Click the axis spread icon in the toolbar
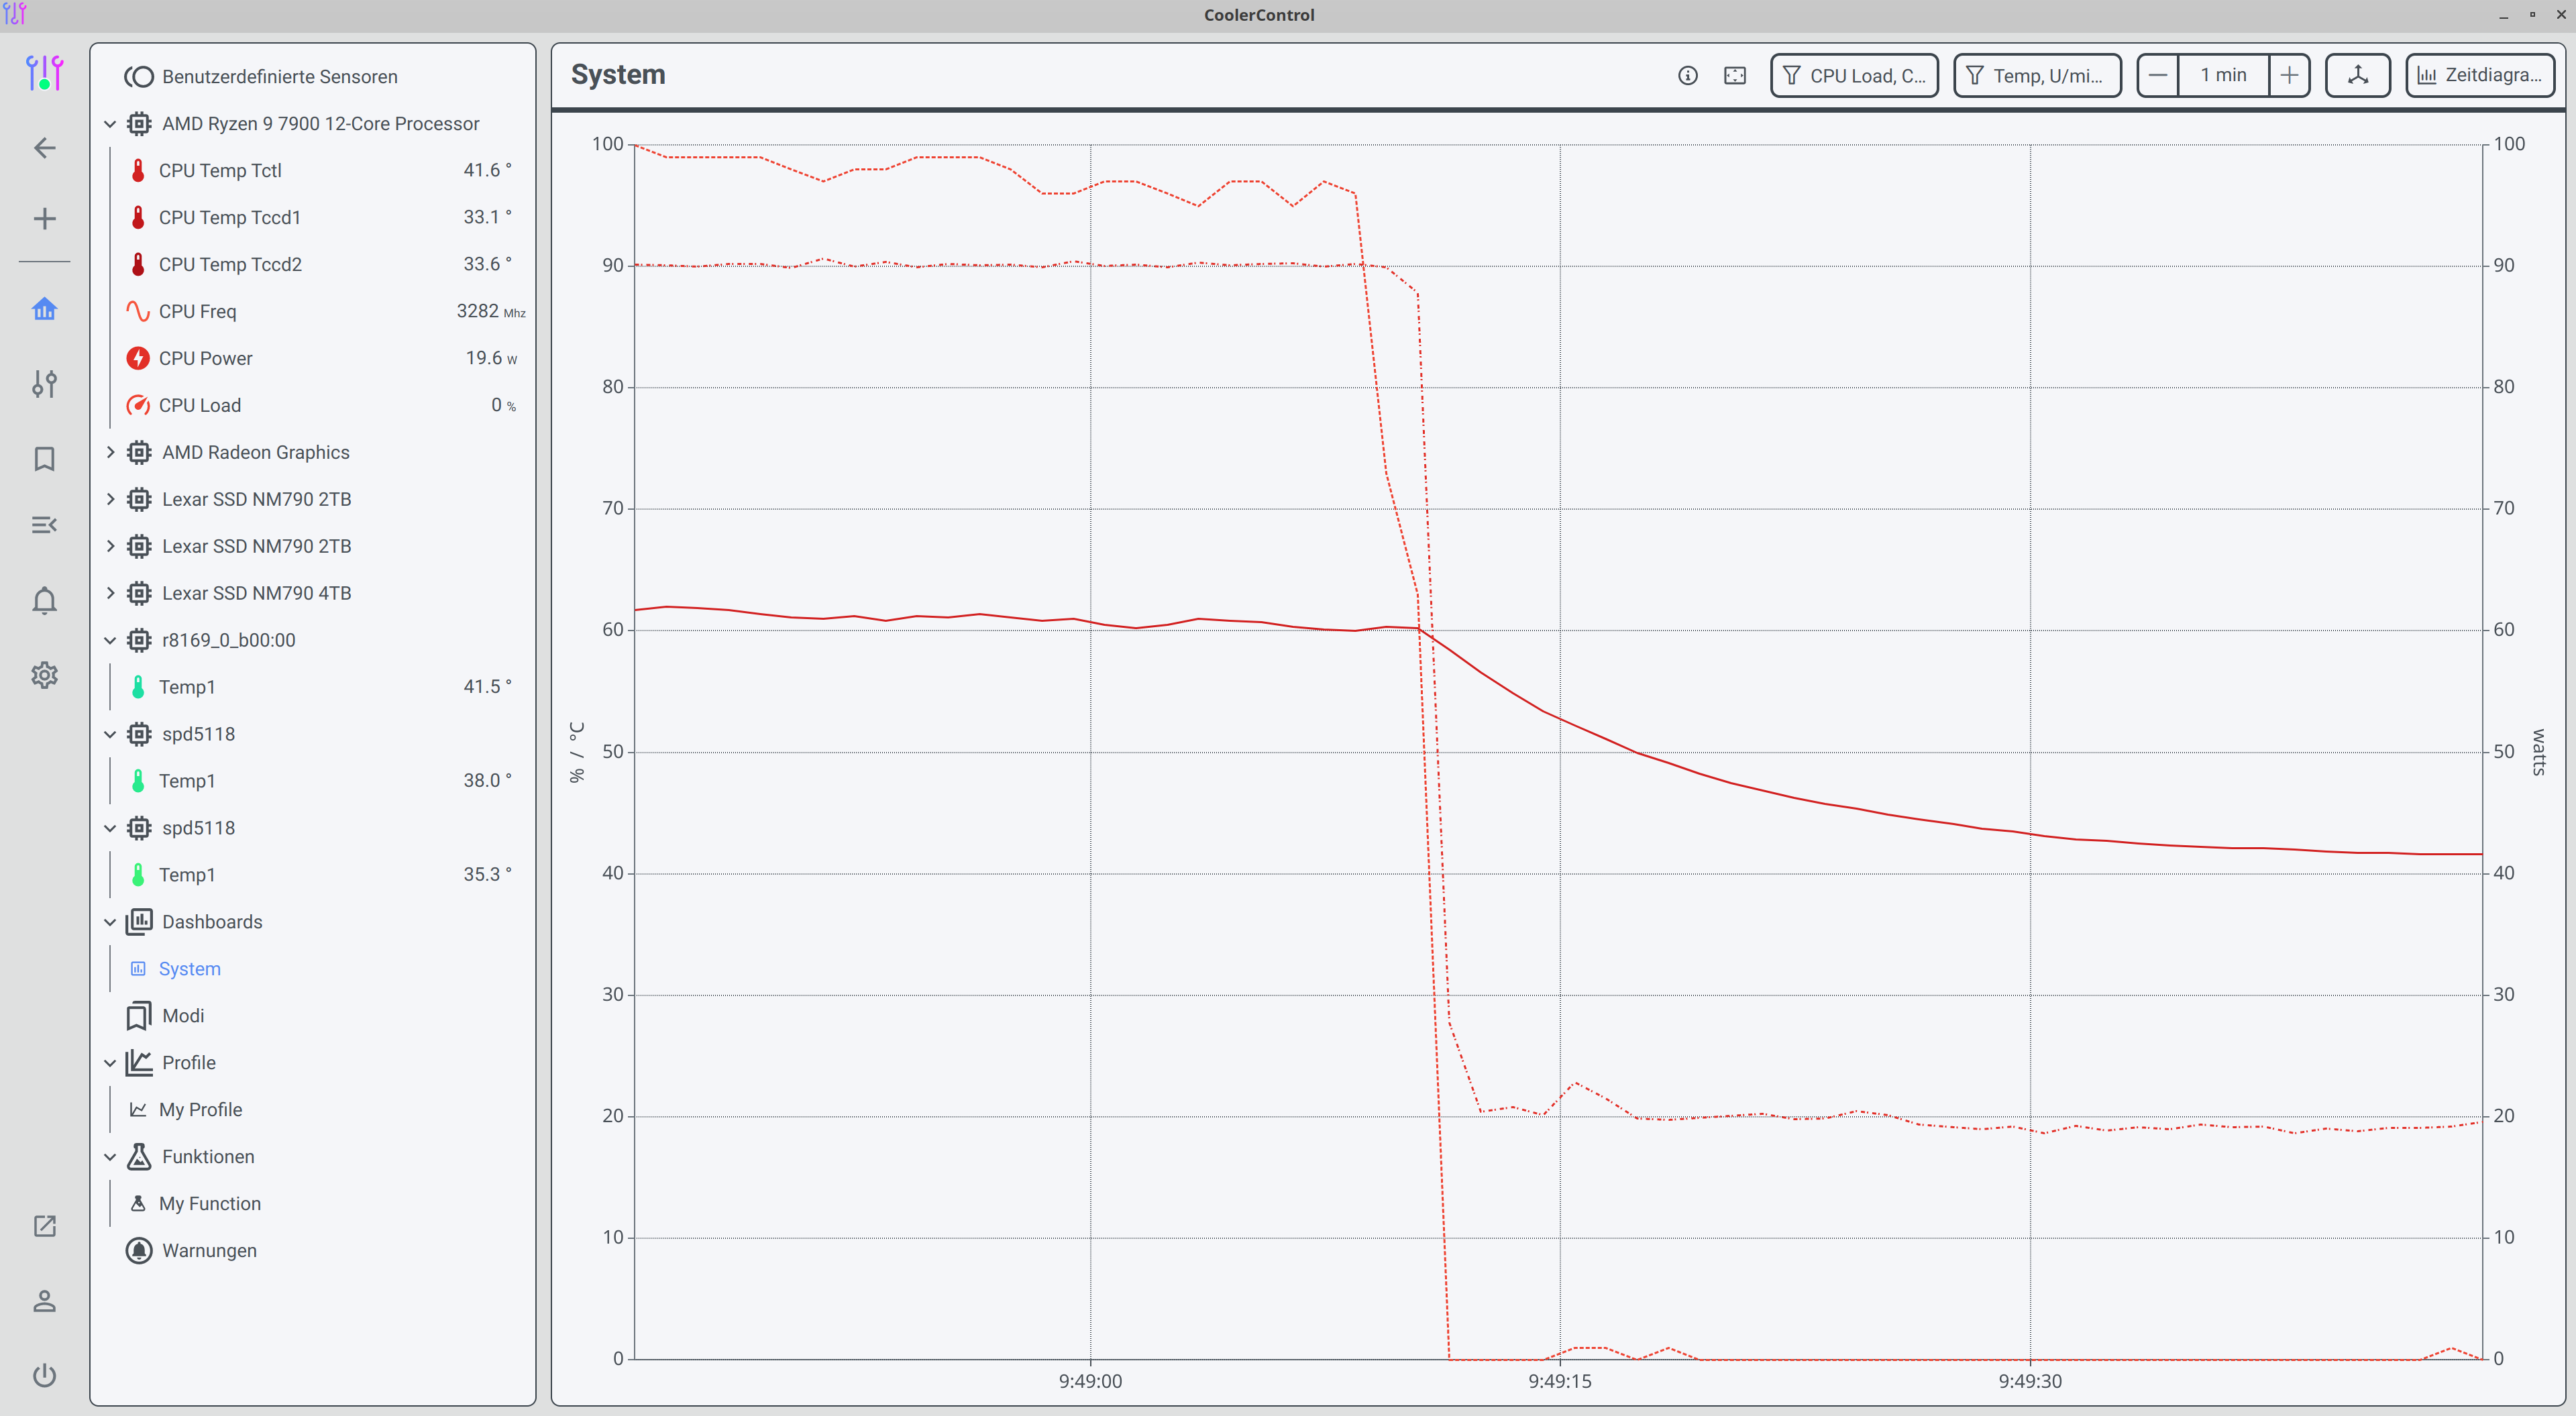 tap(2358, 75)
